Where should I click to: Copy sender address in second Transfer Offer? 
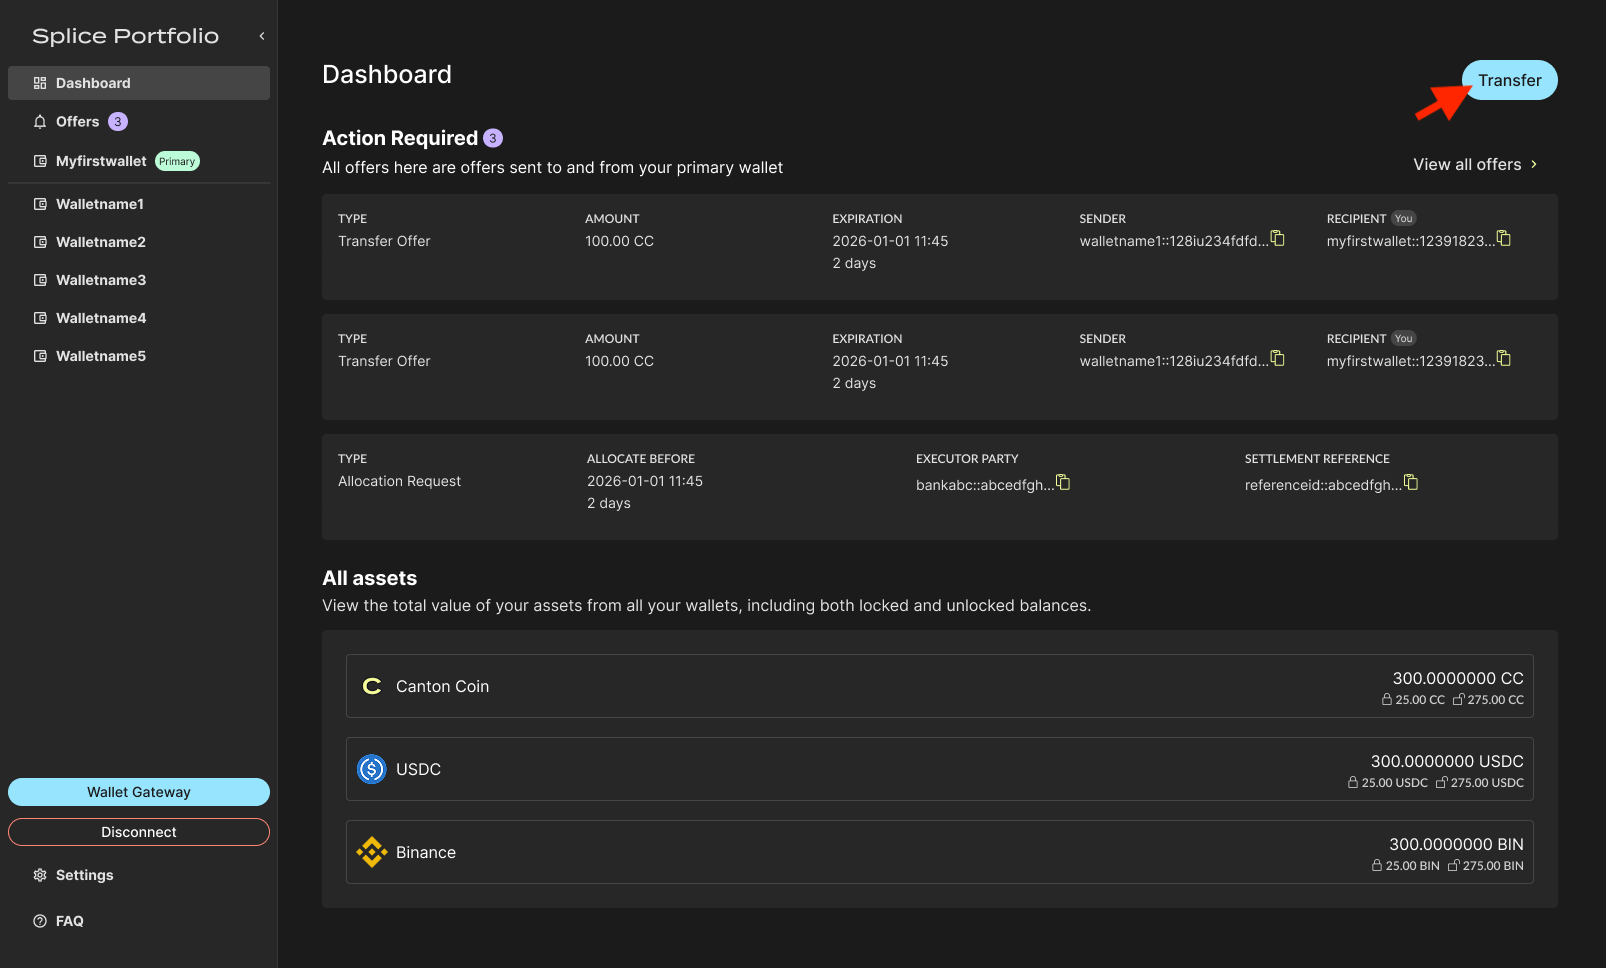click(1278, 359)
